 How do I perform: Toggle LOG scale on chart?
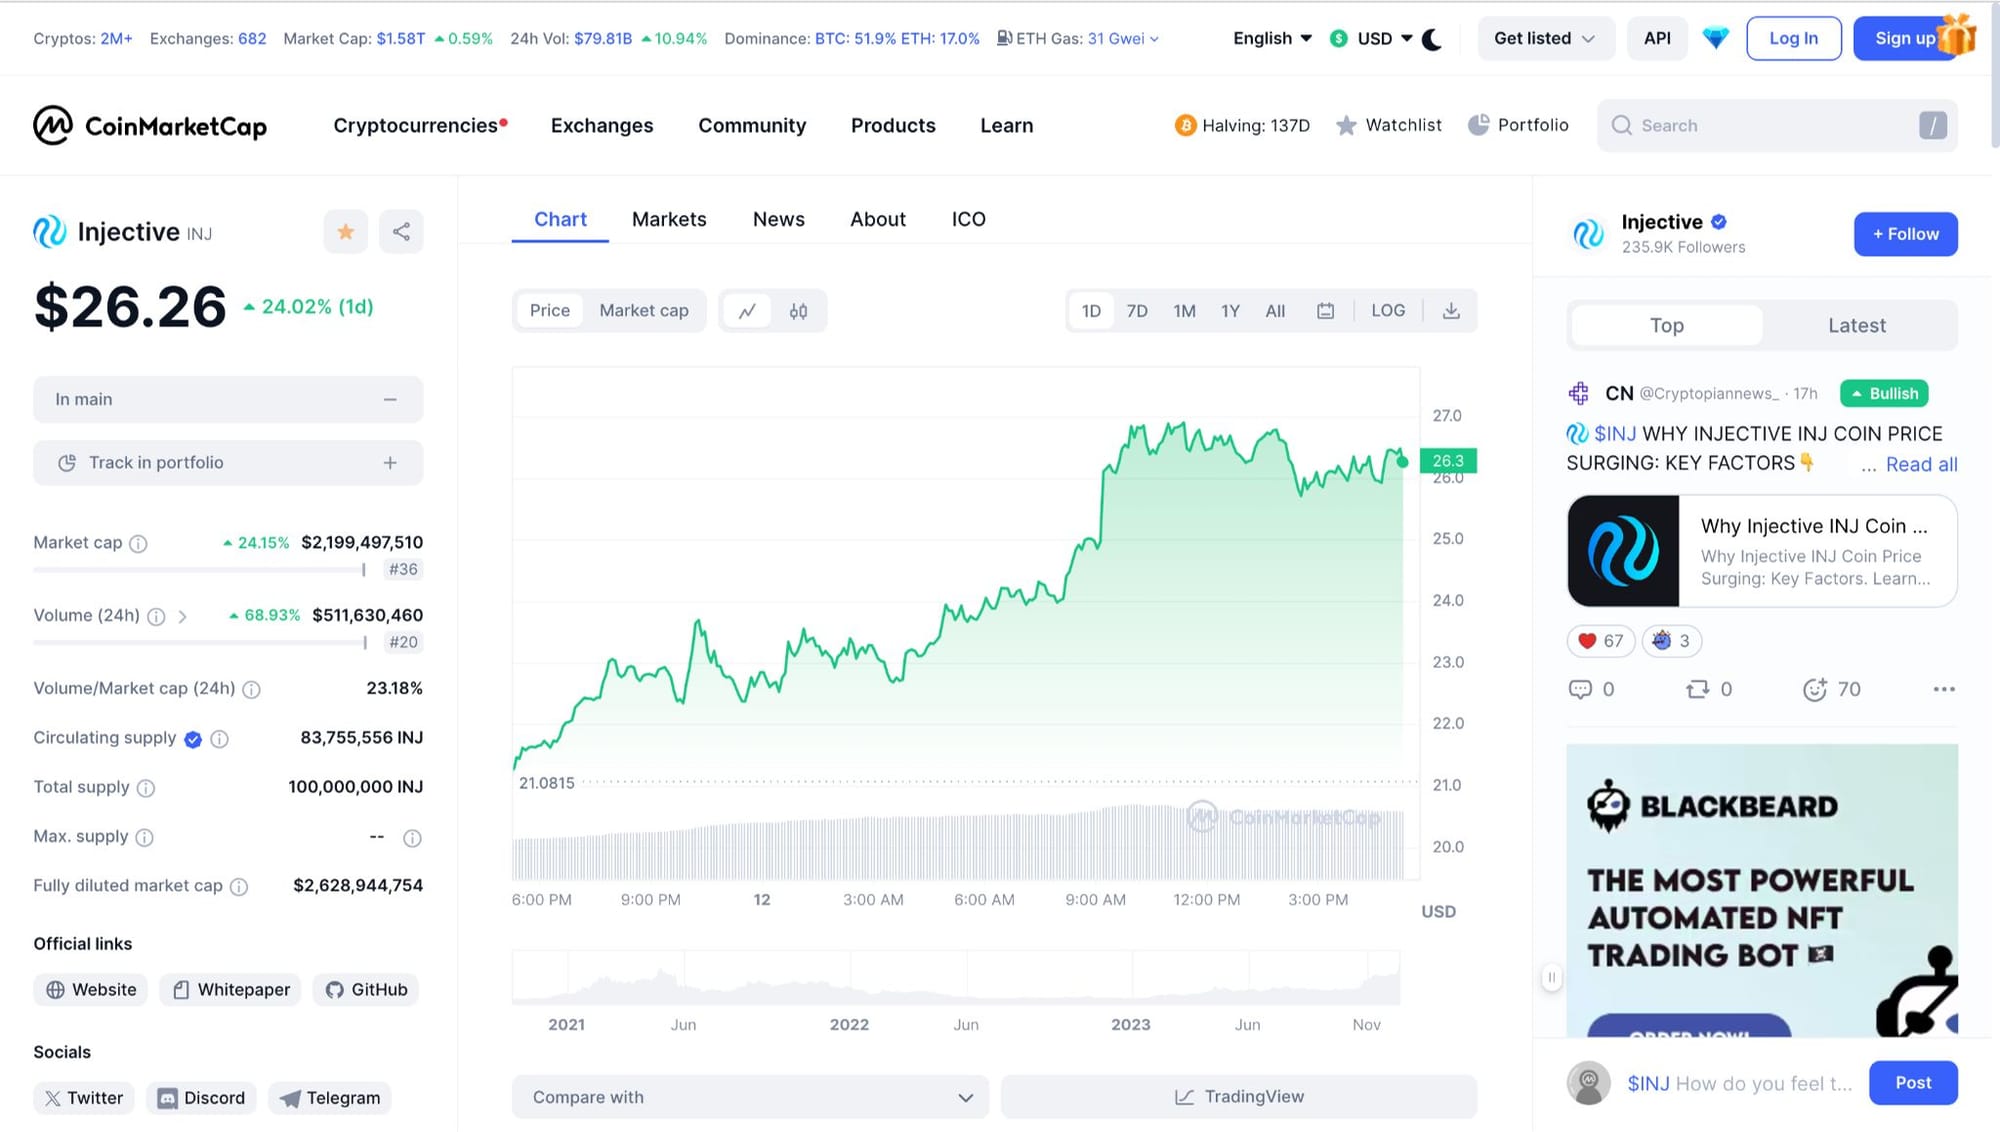coord(1387,311)
